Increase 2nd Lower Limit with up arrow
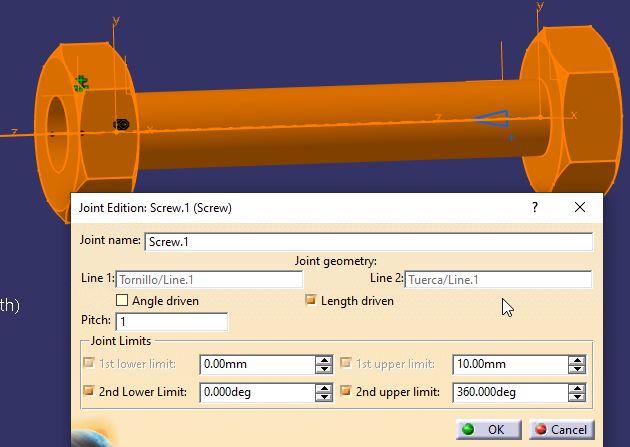 [324, 388]
